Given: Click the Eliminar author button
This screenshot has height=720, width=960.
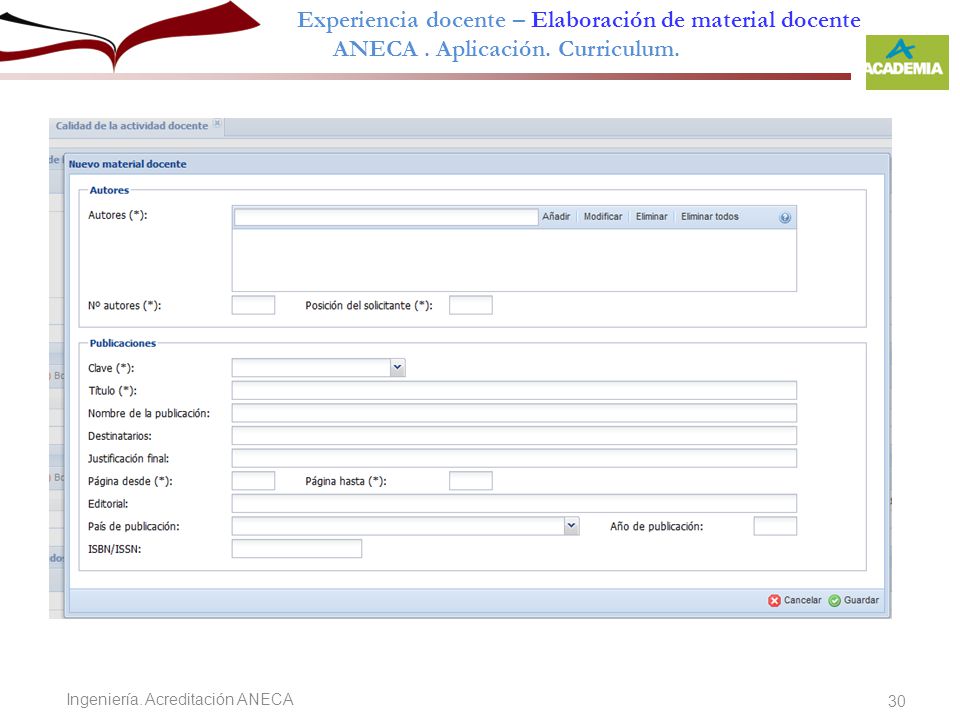Looking at the screenshot, I should click(x=651, y=217).
